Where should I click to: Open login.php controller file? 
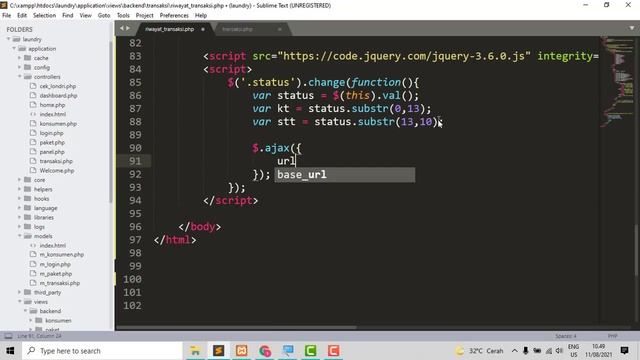coord(51,133)
